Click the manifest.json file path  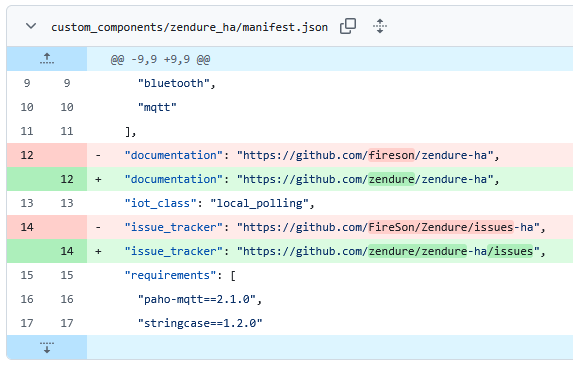pyautogui.click(x=189, y=27)
